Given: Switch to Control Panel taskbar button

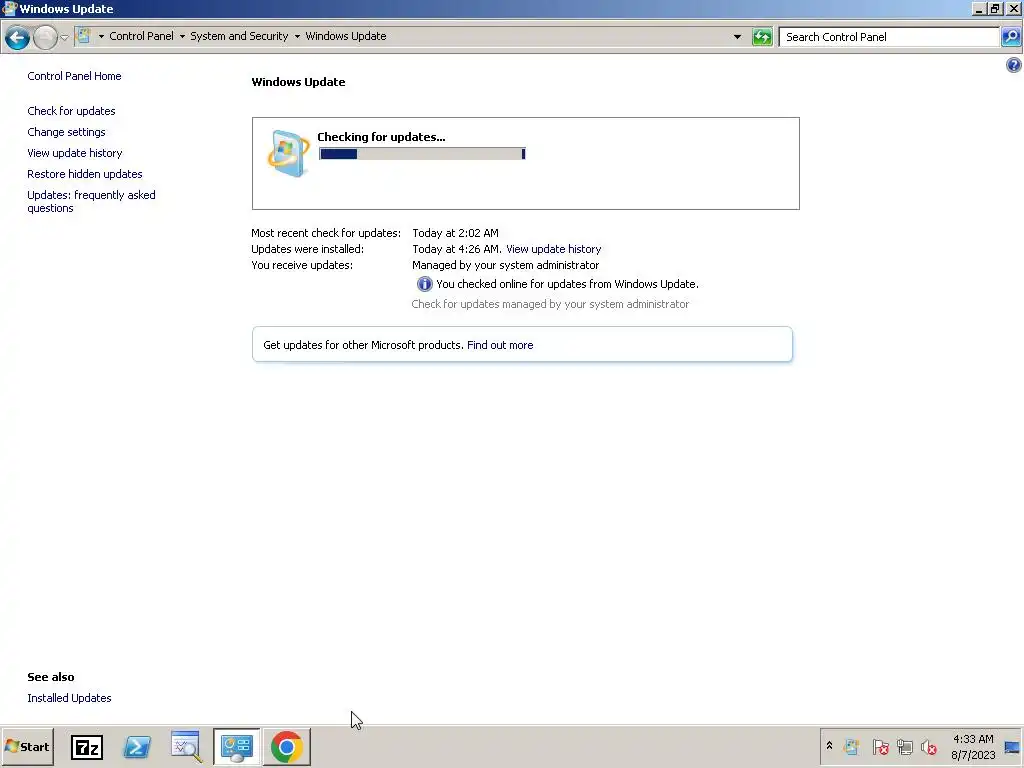Looking at the screenshot, I should pos(236,747).
